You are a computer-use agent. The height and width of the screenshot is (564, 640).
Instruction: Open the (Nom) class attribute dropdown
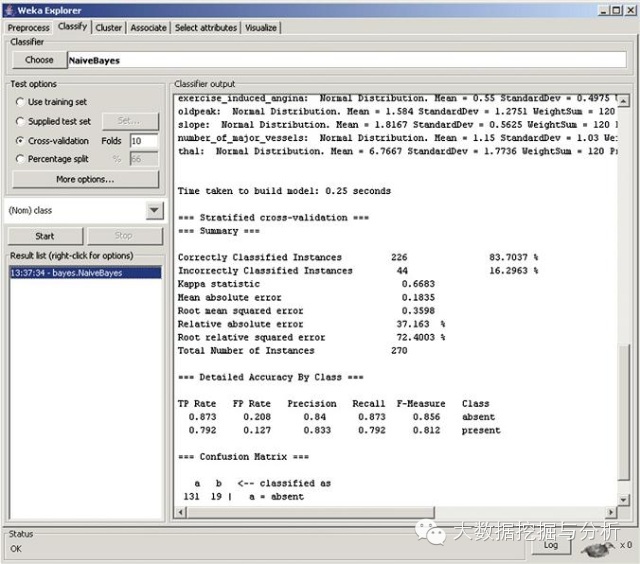pyautogui.click(x=155, y=211)
